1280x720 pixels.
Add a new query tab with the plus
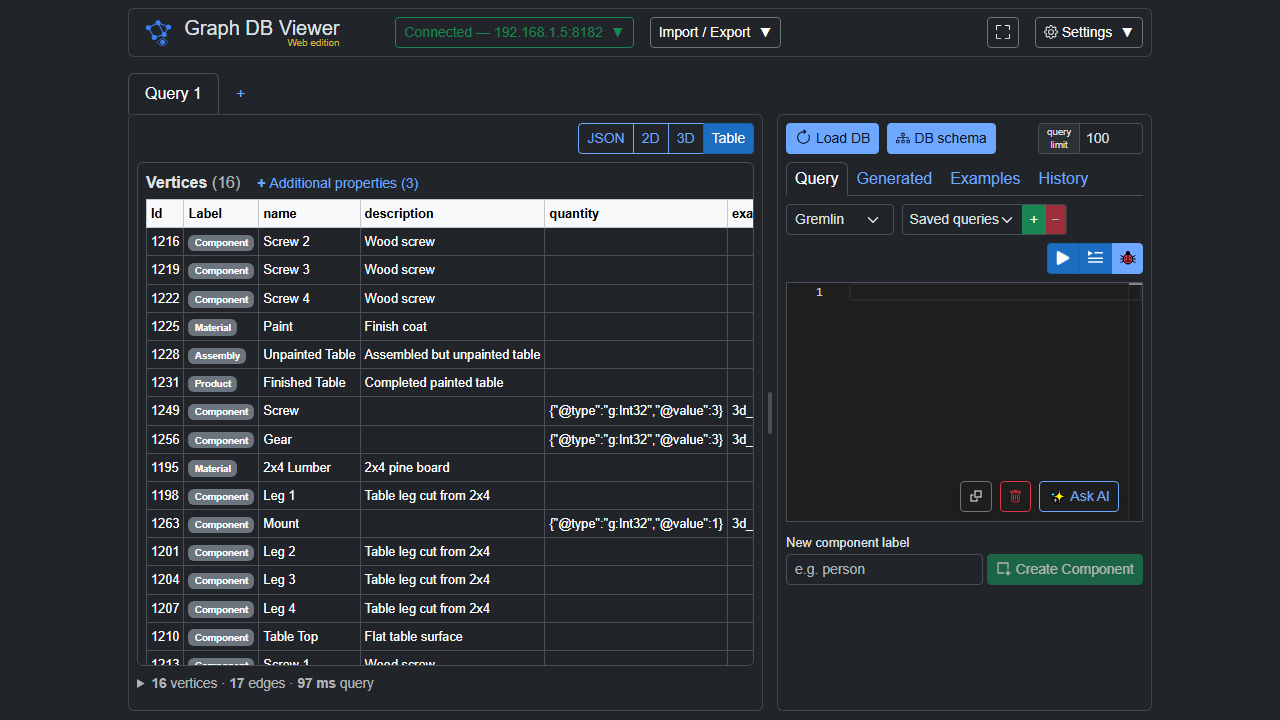(240, 93)
